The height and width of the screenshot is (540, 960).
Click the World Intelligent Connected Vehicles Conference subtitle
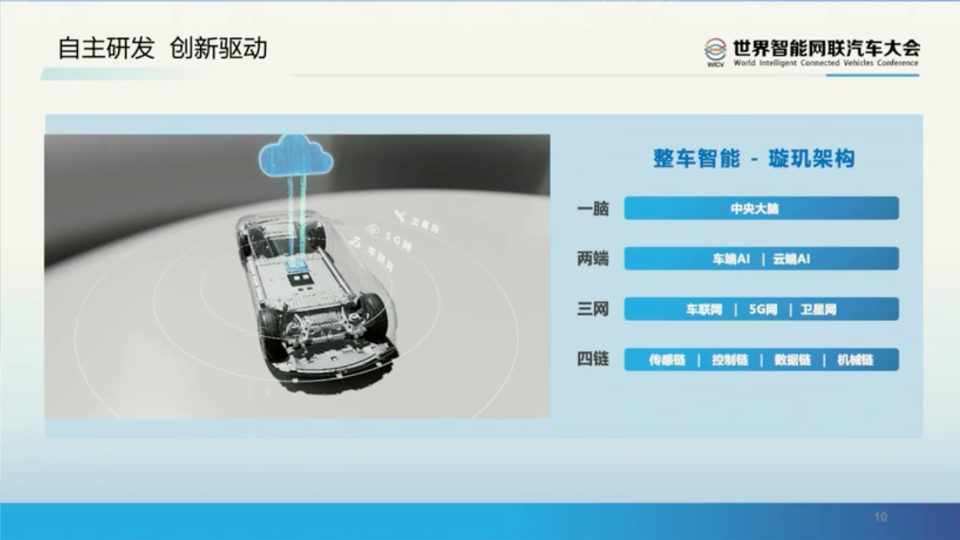826,63
